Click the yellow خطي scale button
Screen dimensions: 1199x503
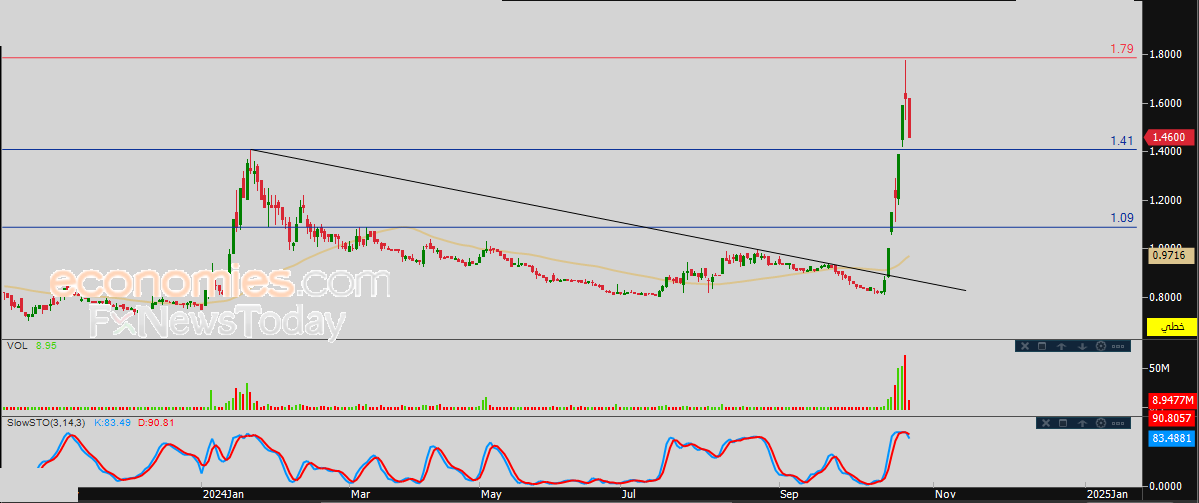click(x=1171, y=327)
